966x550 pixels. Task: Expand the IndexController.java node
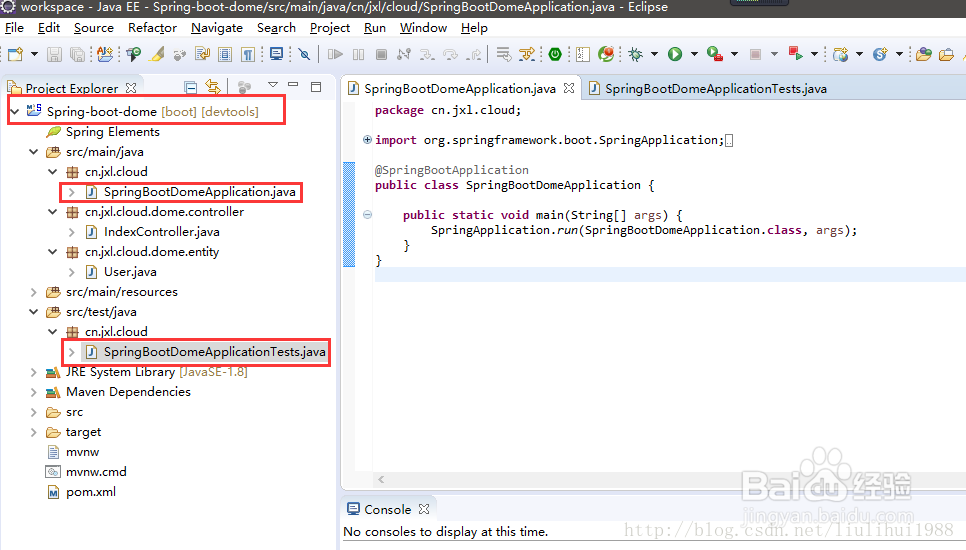pyautogui.click(x=71, y=232)
